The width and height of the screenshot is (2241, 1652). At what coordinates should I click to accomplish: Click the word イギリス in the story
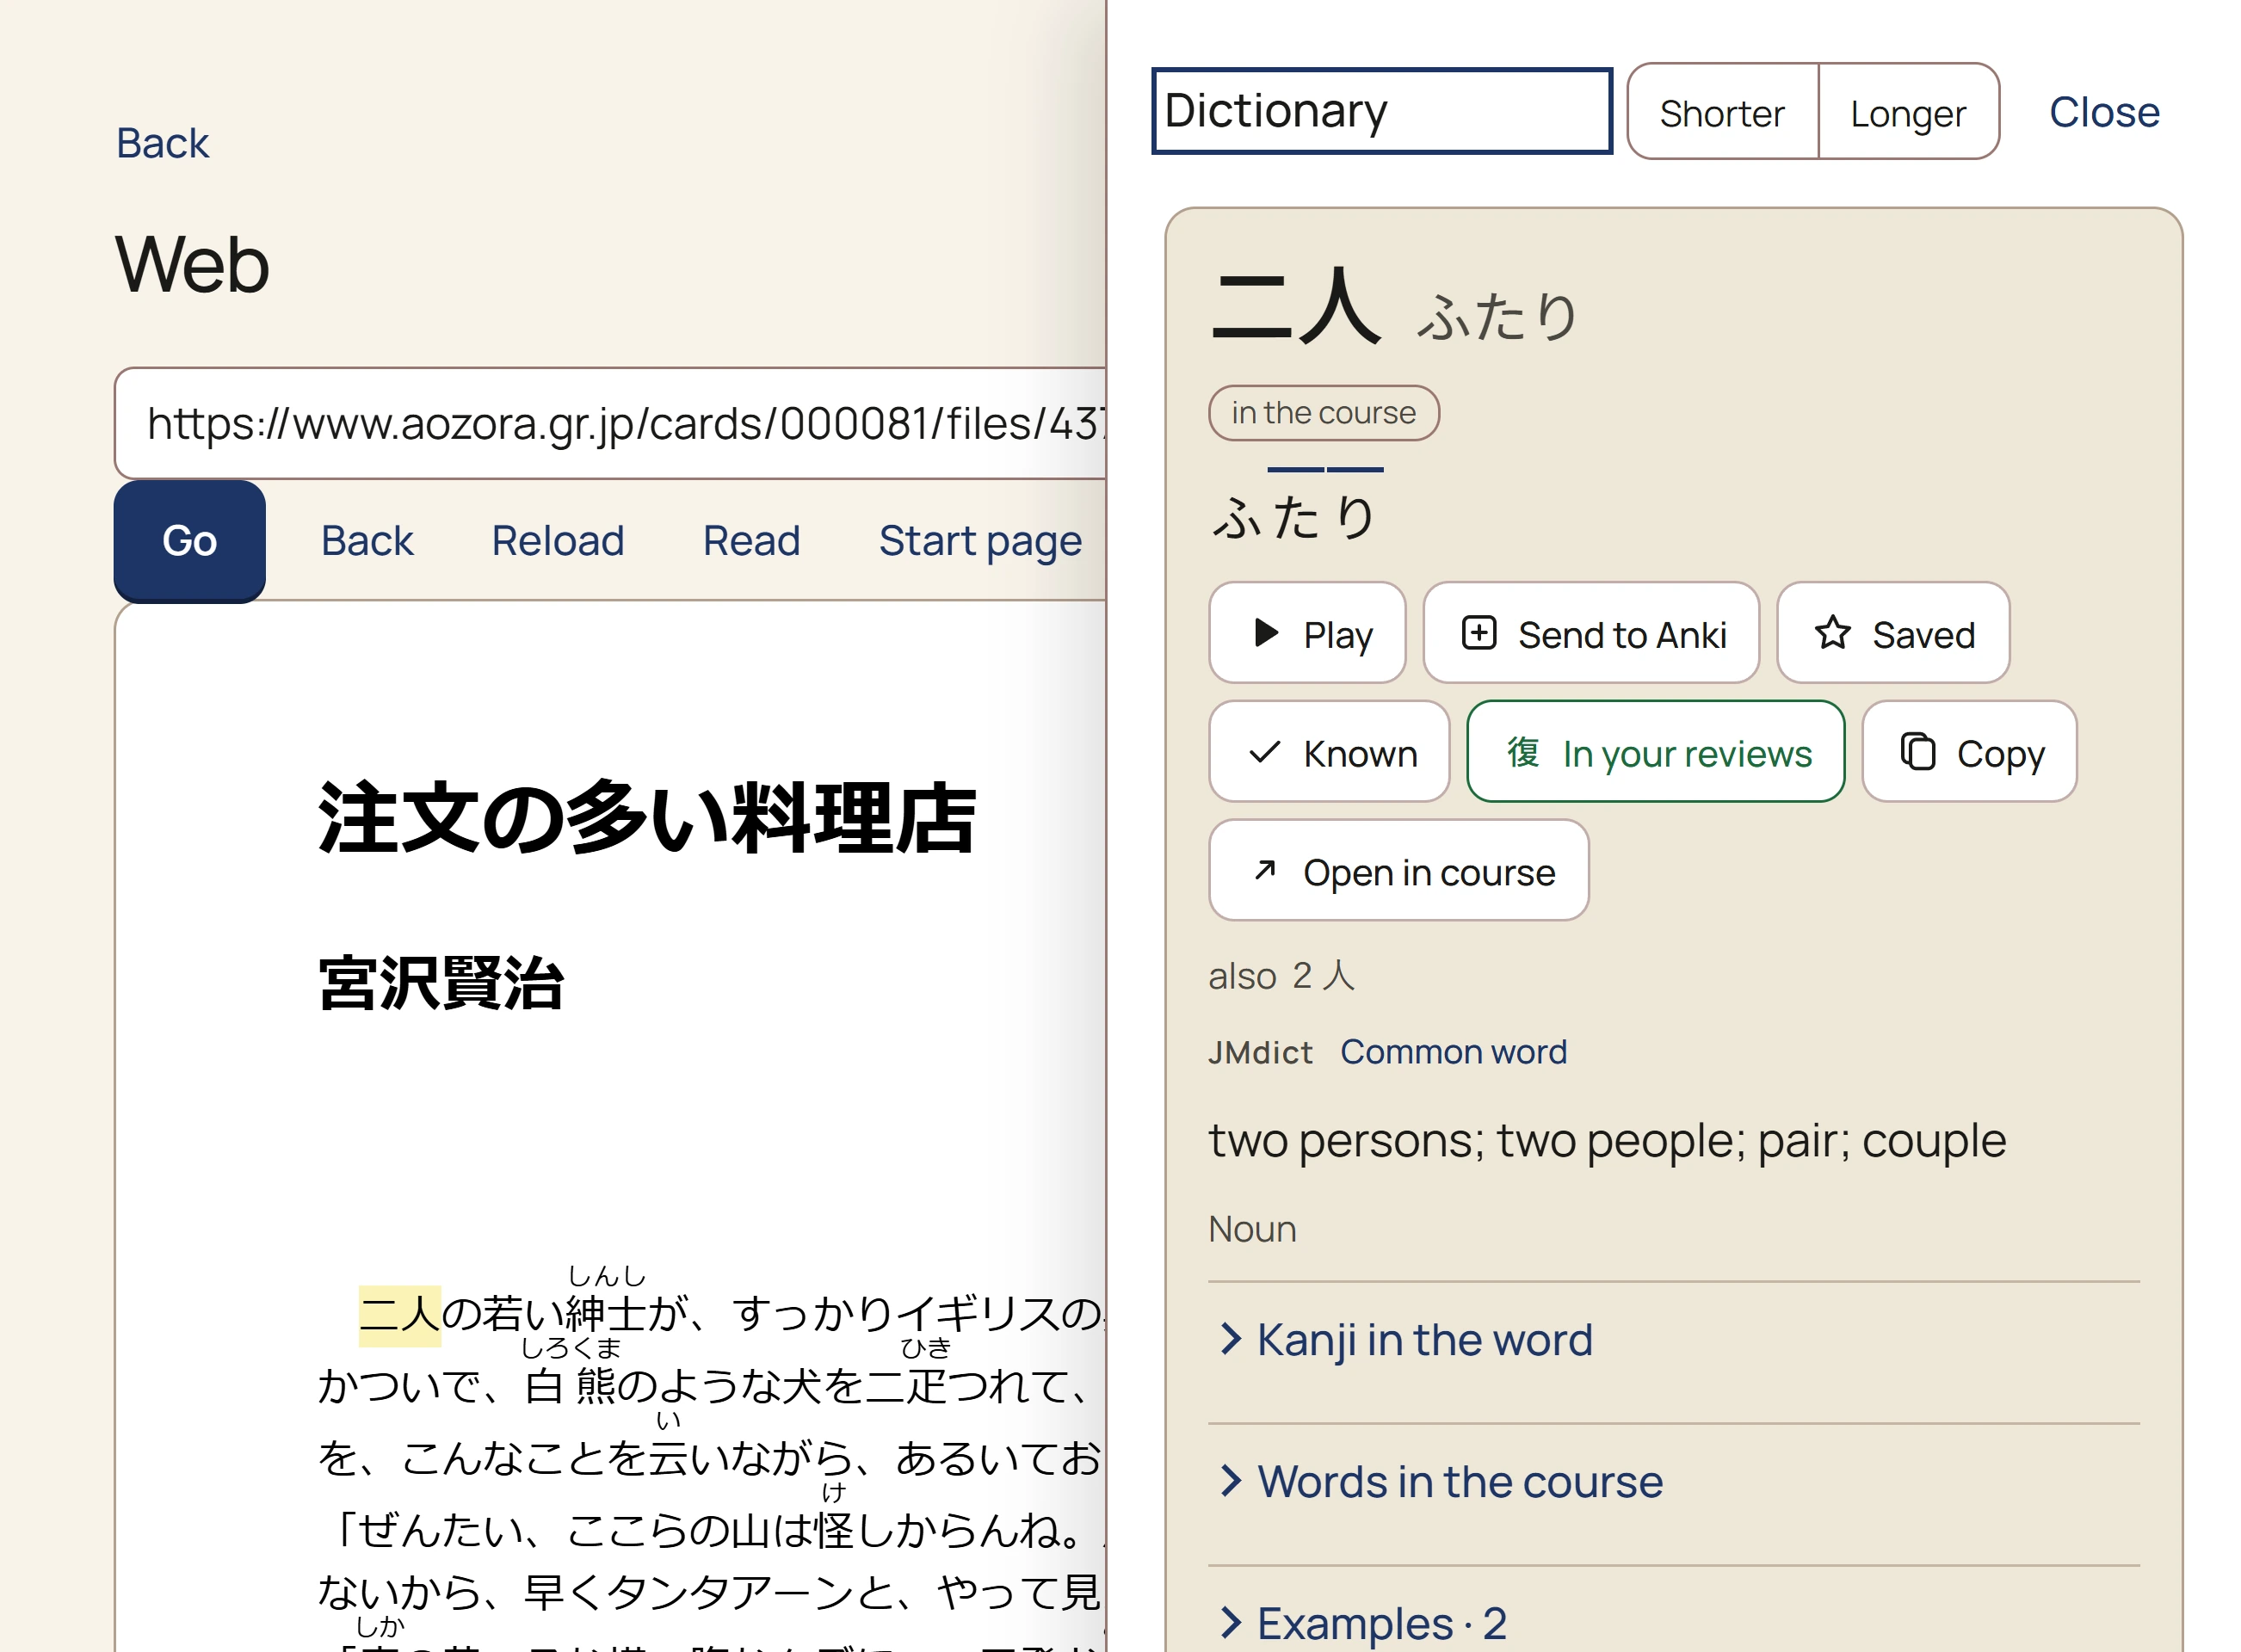click(976, 1314)
